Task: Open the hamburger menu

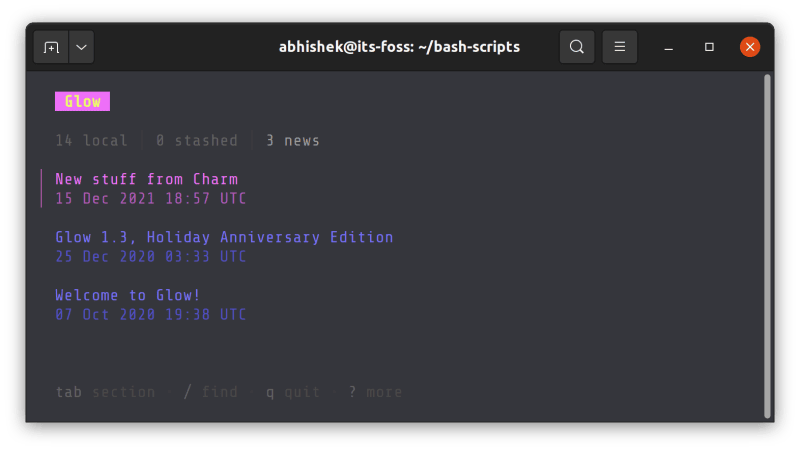Action: pyautogui.click(x=620, y=47)
